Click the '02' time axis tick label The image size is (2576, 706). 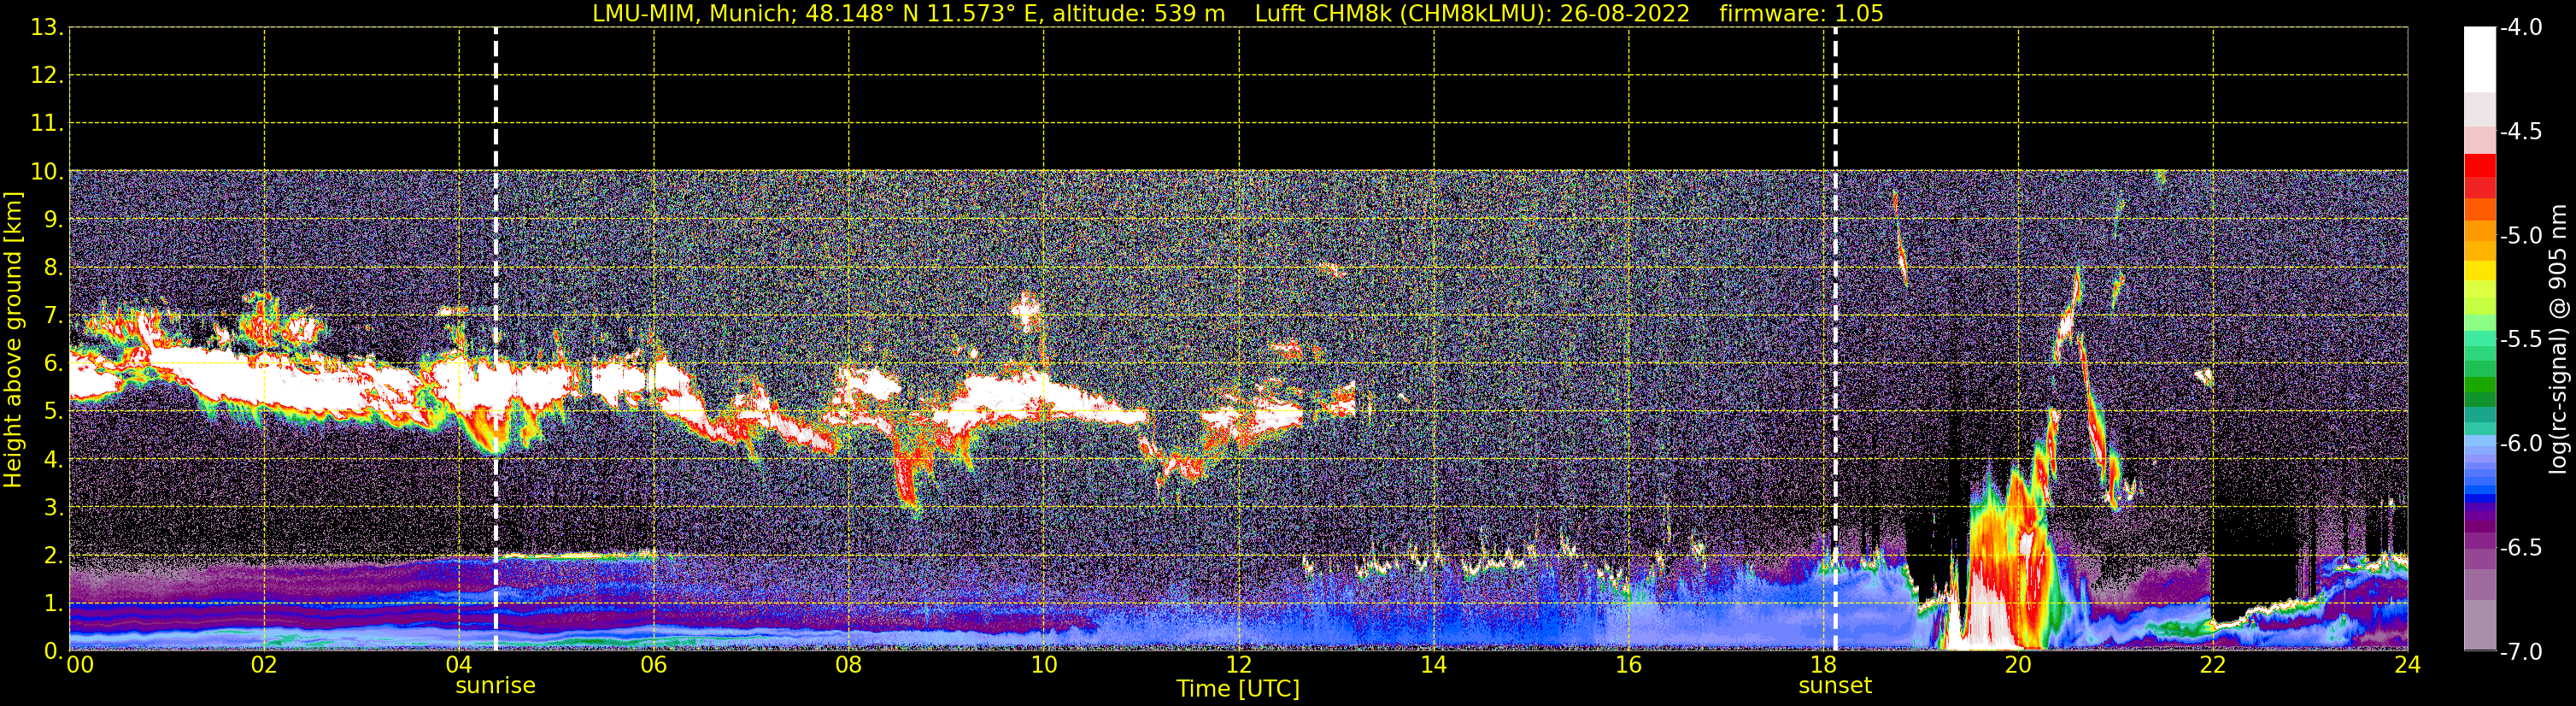click(x=264, y=665)
